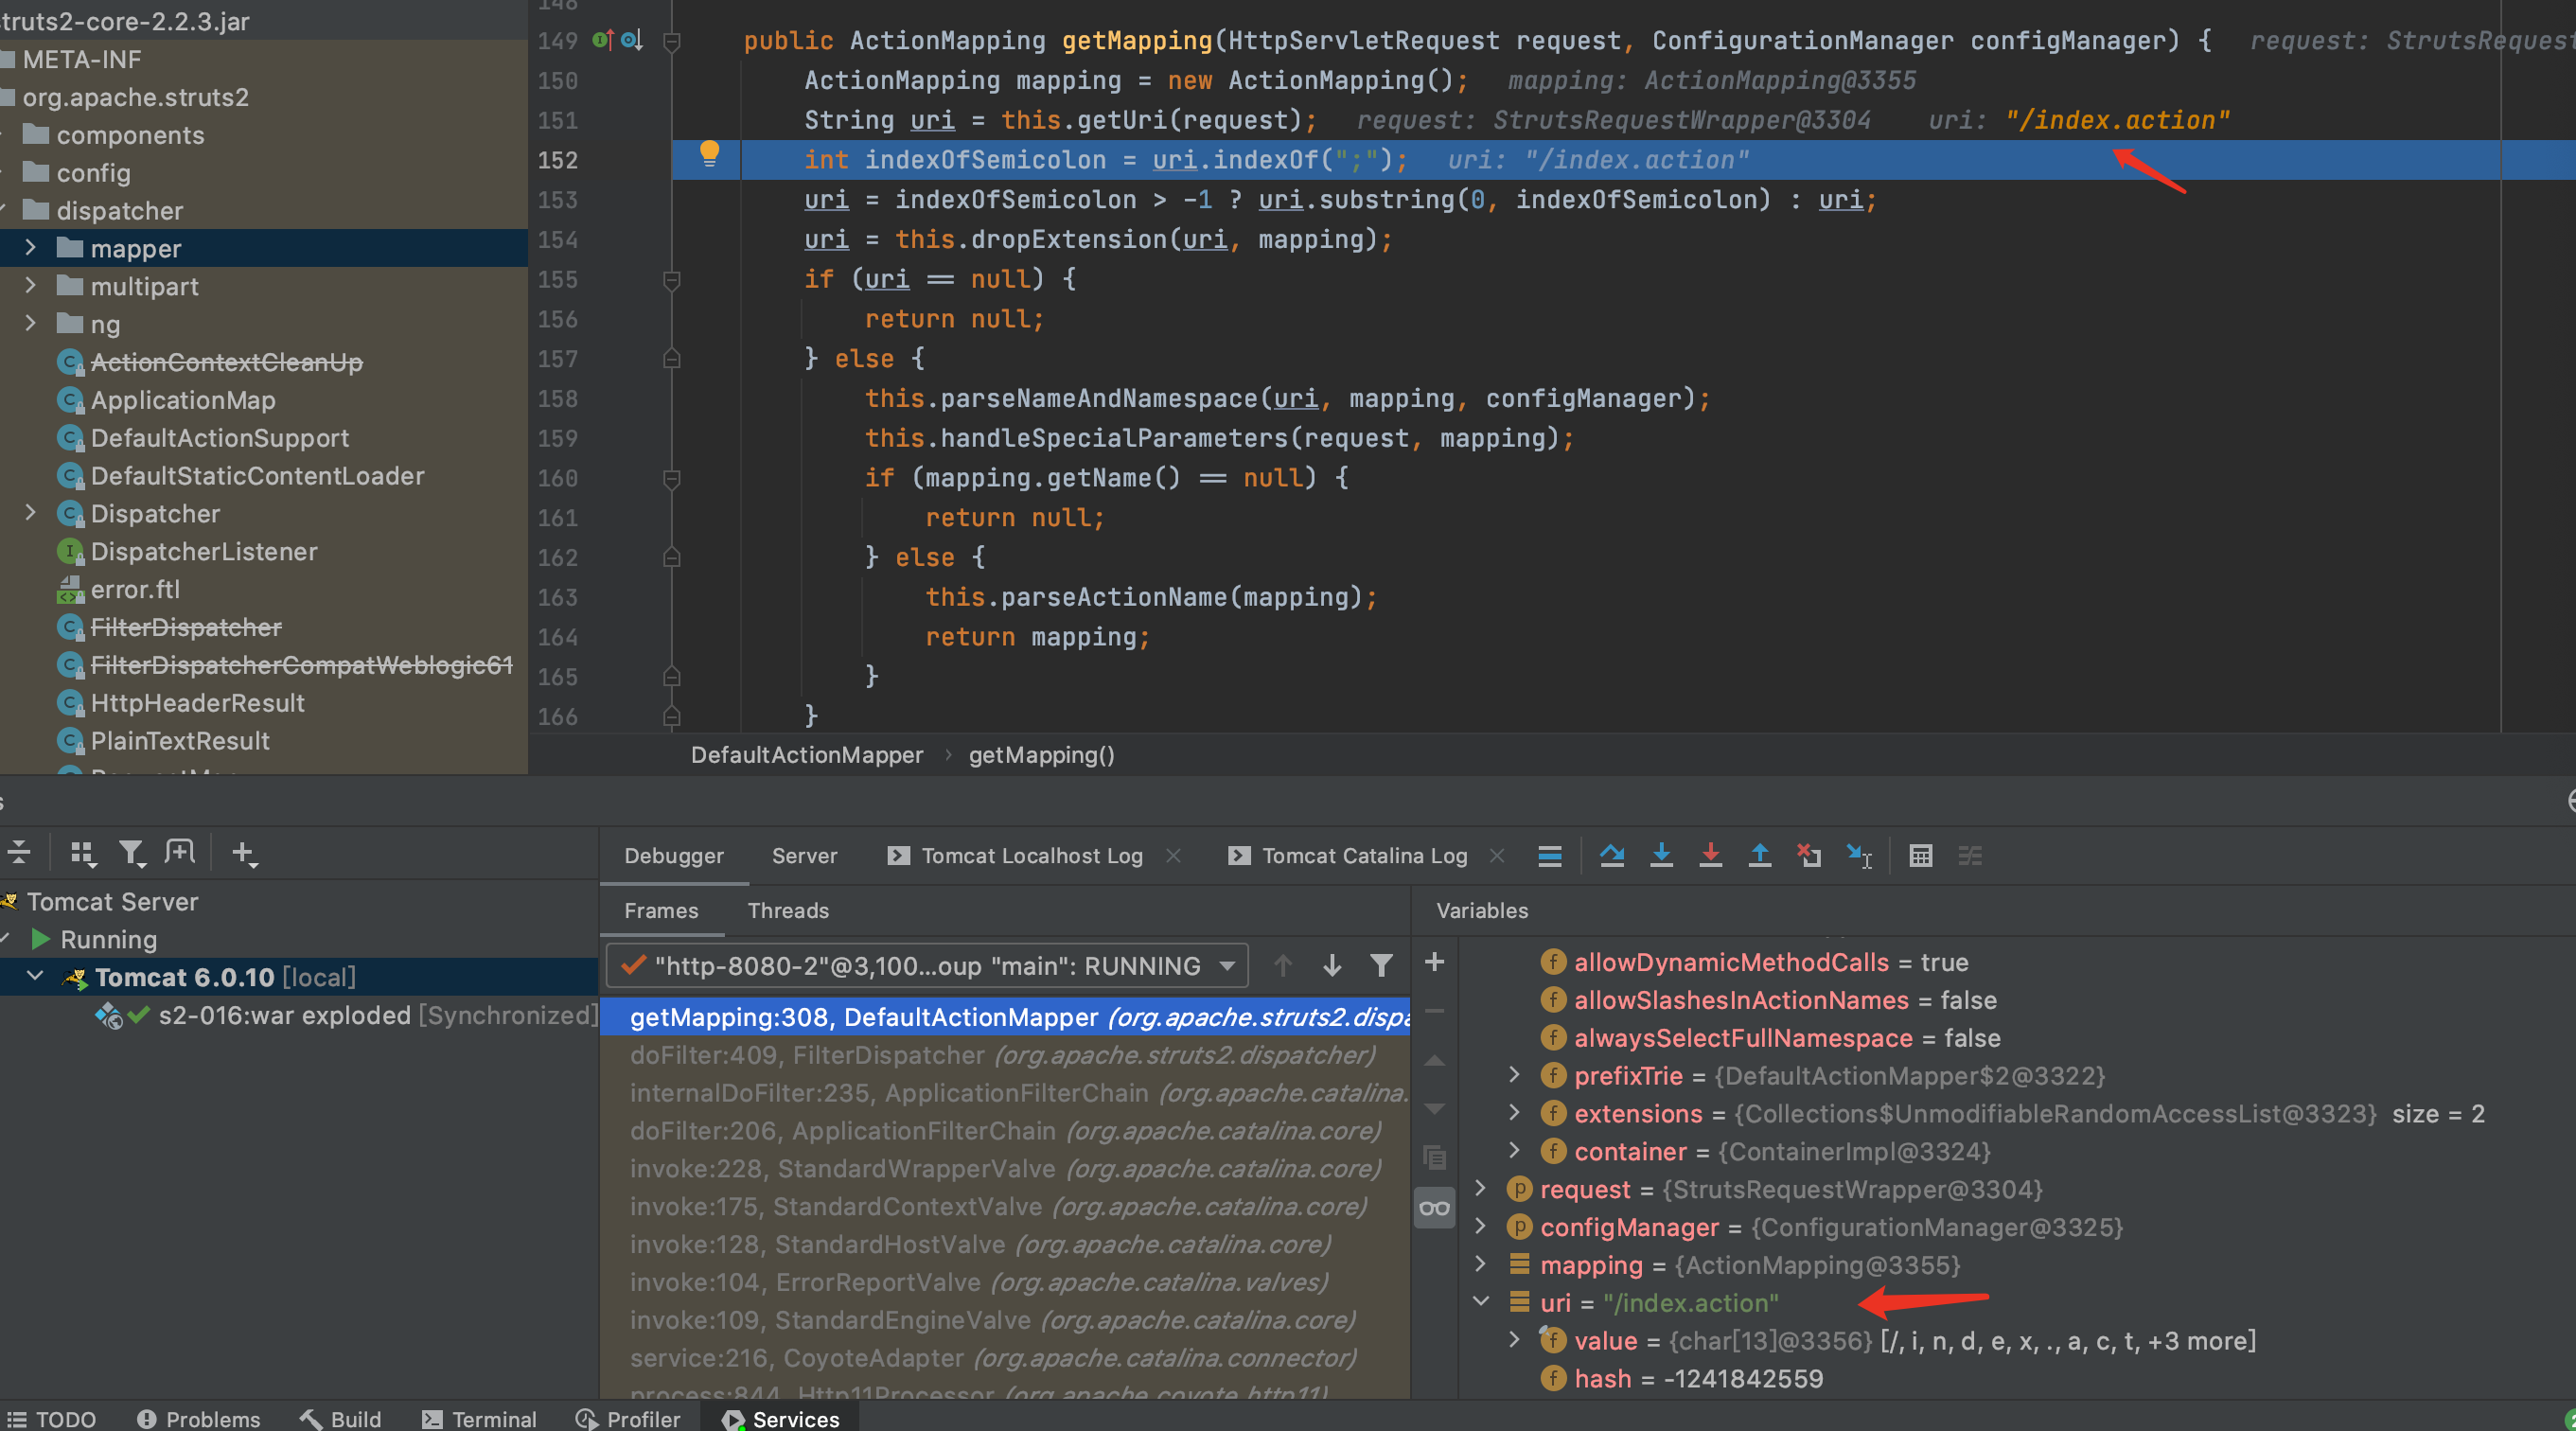Open the Services filter funnel menu
Image resolution: width=2576 pixels, height=1431 pixels.
click(x=131, y=853)
